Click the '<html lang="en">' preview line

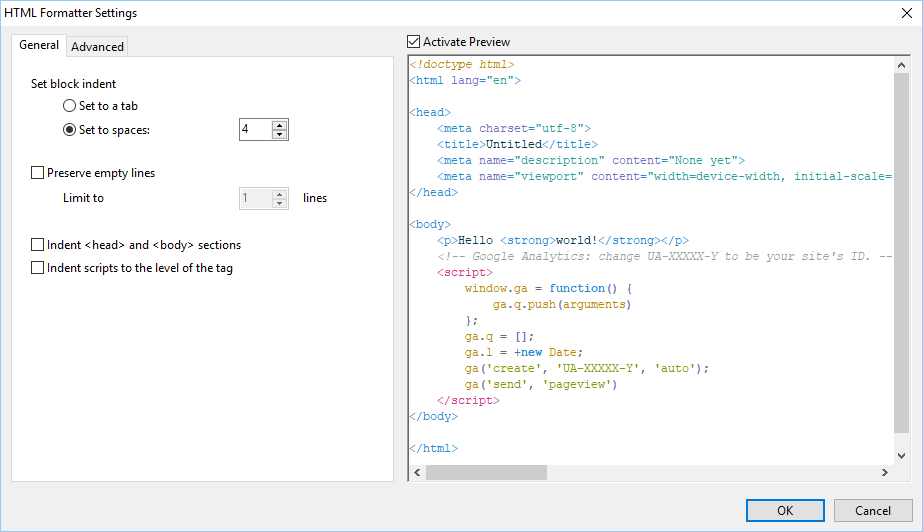coord(465,80)
